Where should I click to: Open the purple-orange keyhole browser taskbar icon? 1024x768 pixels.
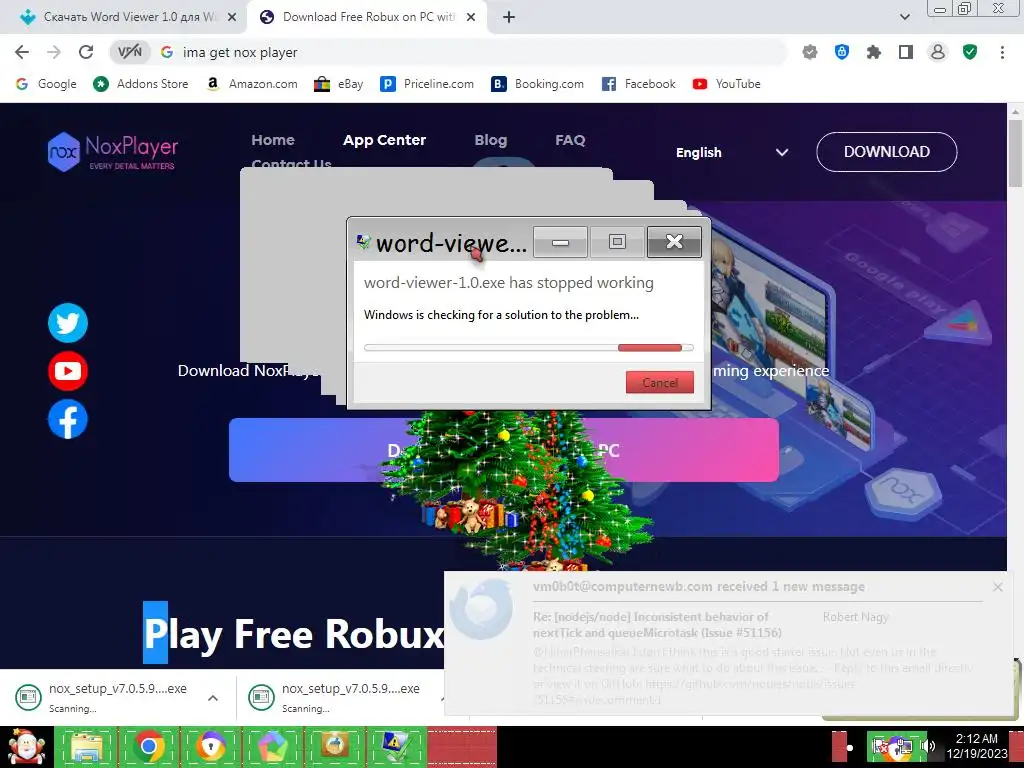point(210,746)
